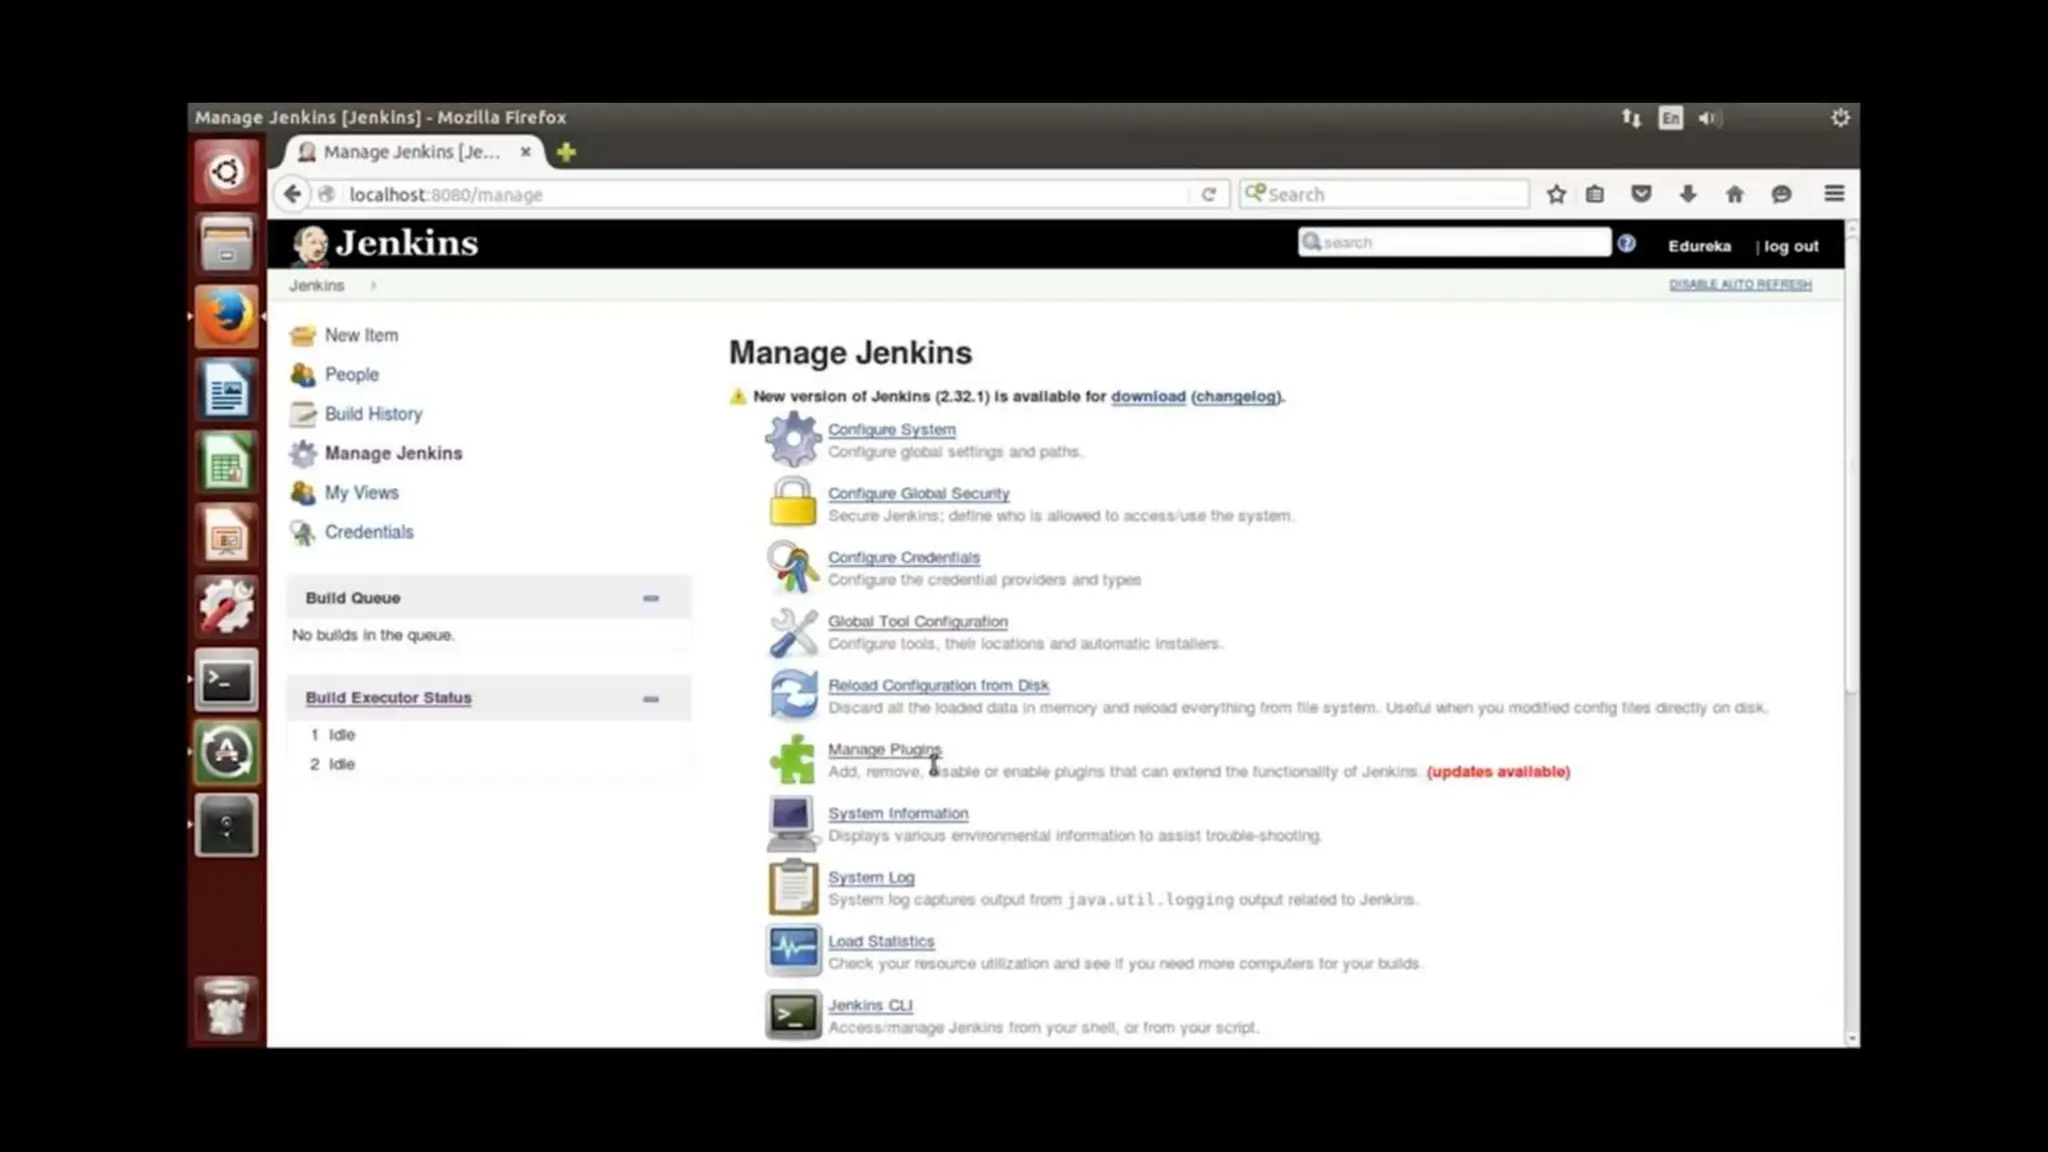Open the Firefox hamburger menu
Image resolution: width=2048 pixels, height=1152 pixels.
pos(1834,194)
